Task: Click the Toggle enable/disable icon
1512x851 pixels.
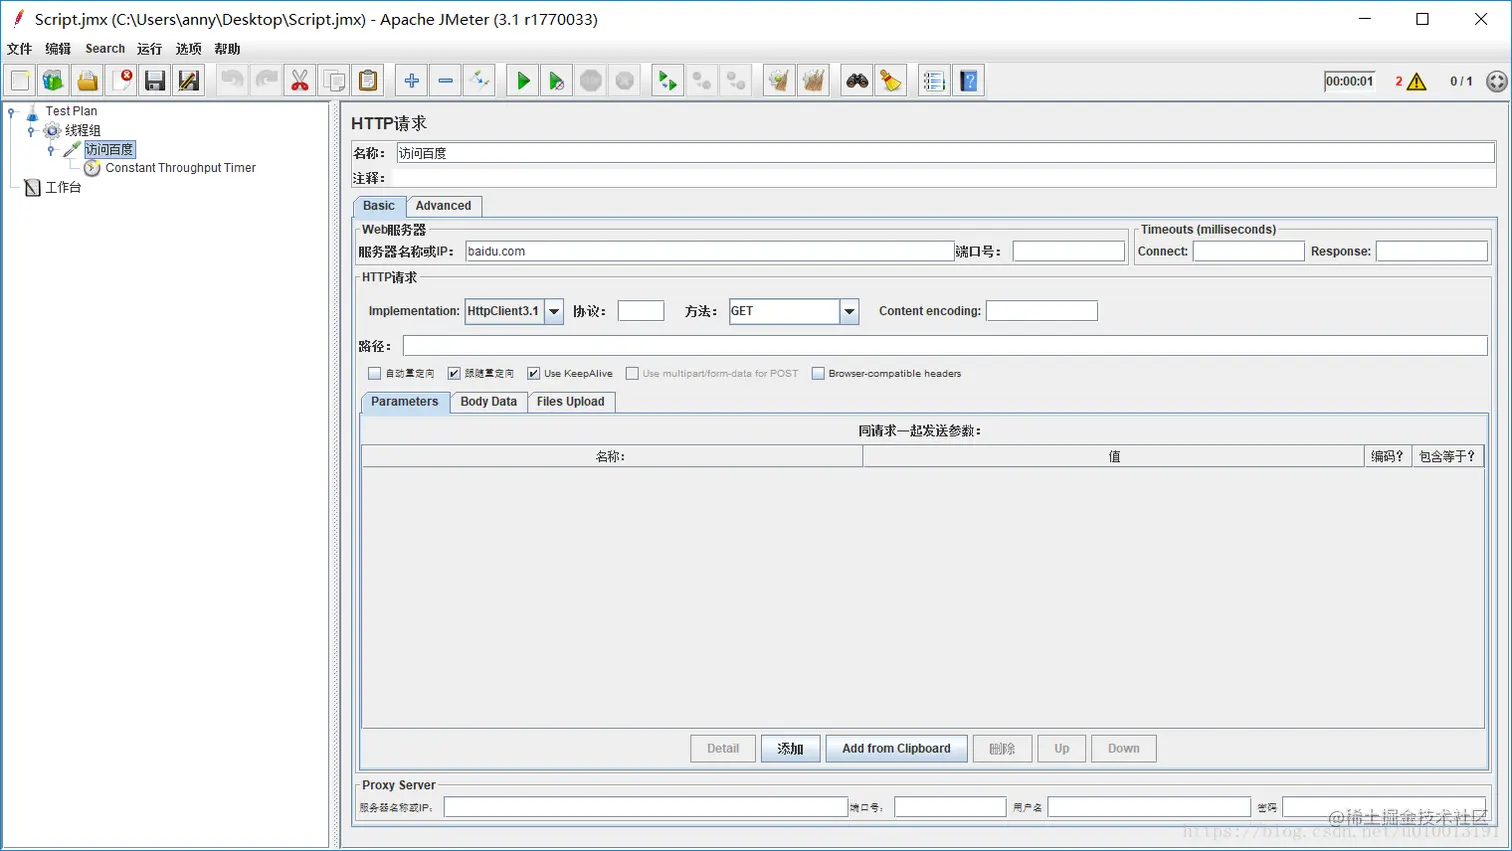Action: [479, 81]
